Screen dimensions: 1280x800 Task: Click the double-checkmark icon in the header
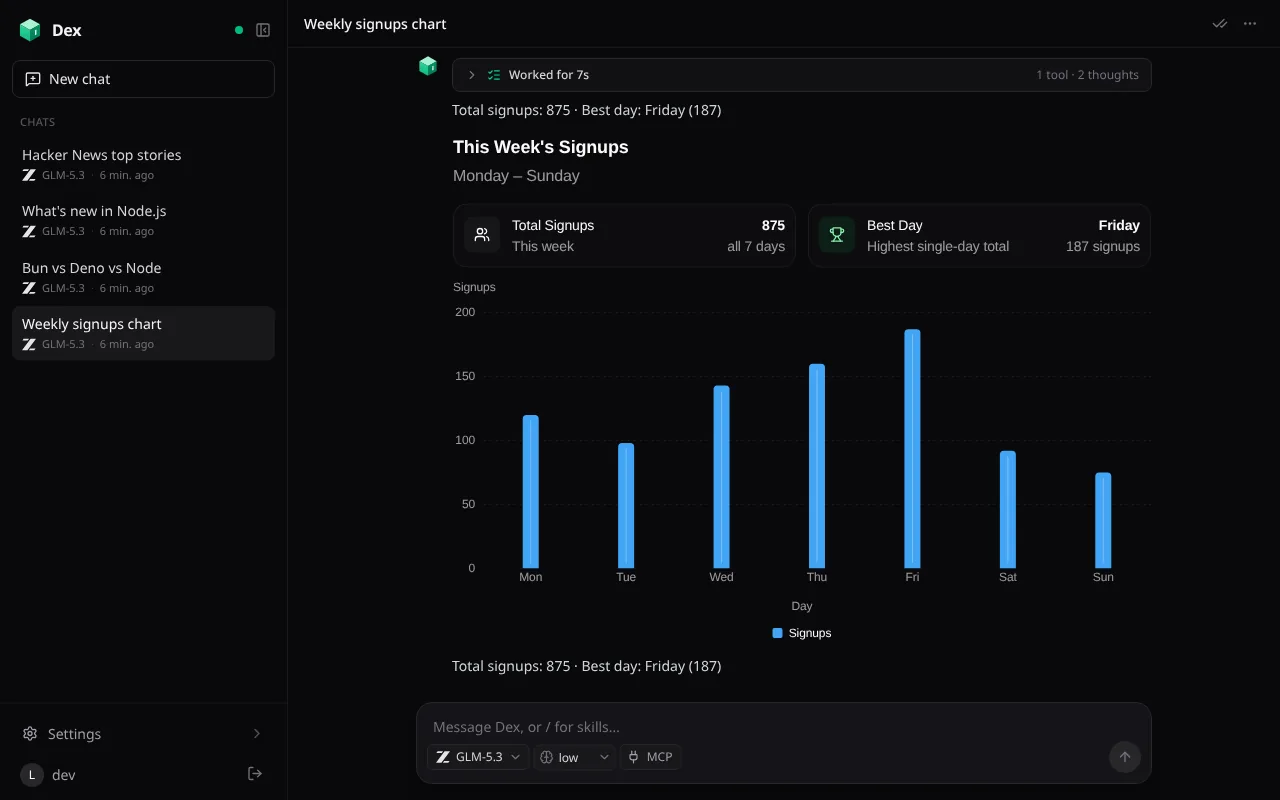click(x=1220, y=24)
